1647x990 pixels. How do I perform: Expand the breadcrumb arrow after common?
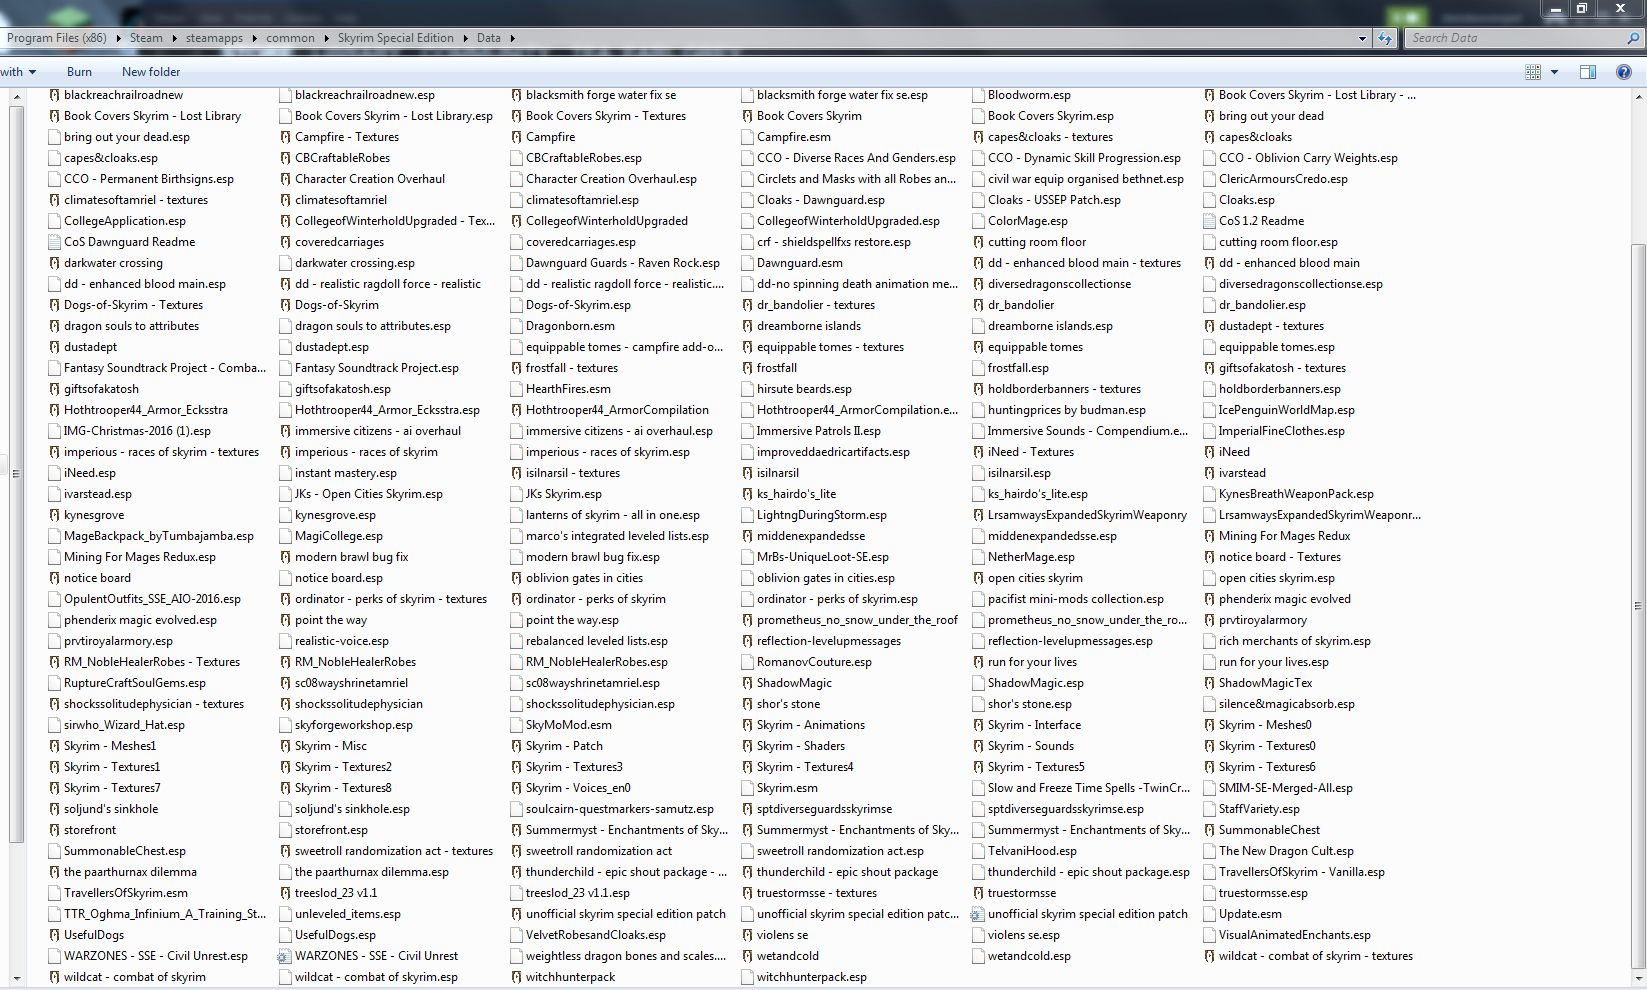point(326,38)
